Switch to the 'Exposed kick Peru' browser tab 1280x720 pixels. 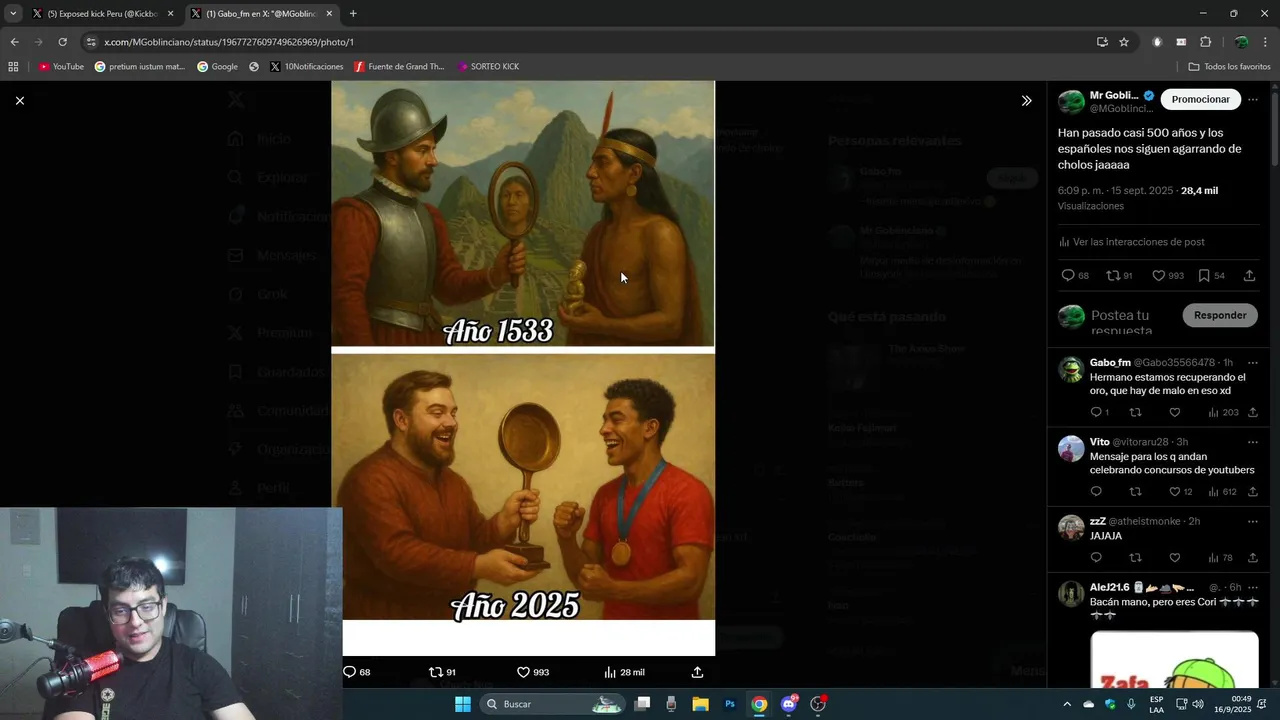pos(103,14)
